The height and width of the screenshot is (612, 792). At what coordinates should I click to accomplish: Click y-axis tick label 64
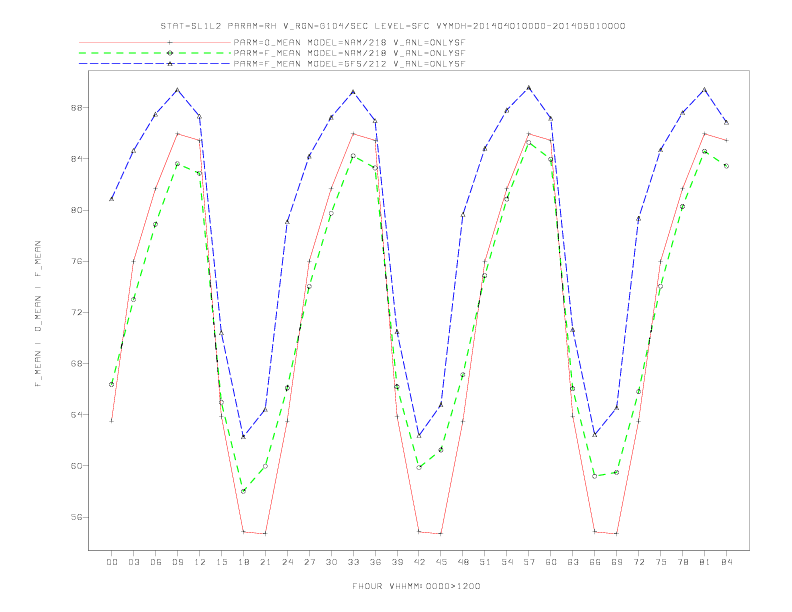tap(76, 415)
